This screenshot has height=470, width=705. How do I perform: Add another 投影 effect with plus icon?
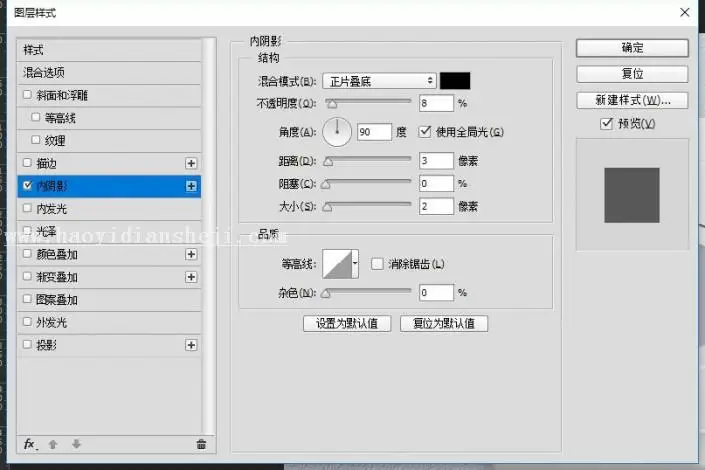pos(191,345)
